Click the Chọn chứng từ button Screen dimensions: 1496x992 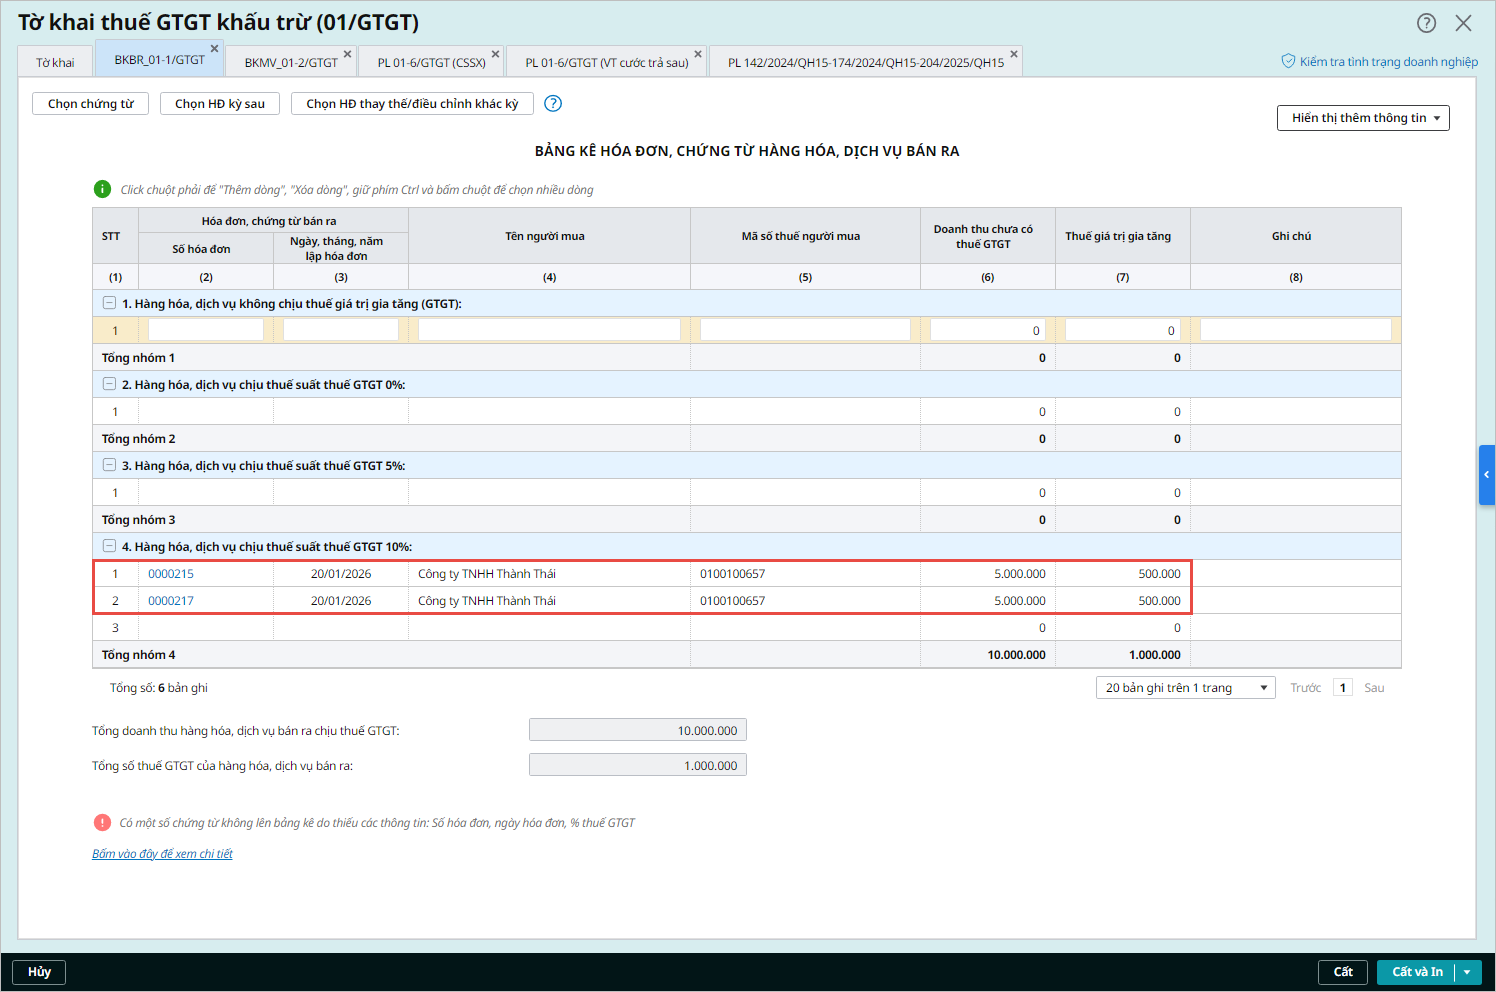90,104
